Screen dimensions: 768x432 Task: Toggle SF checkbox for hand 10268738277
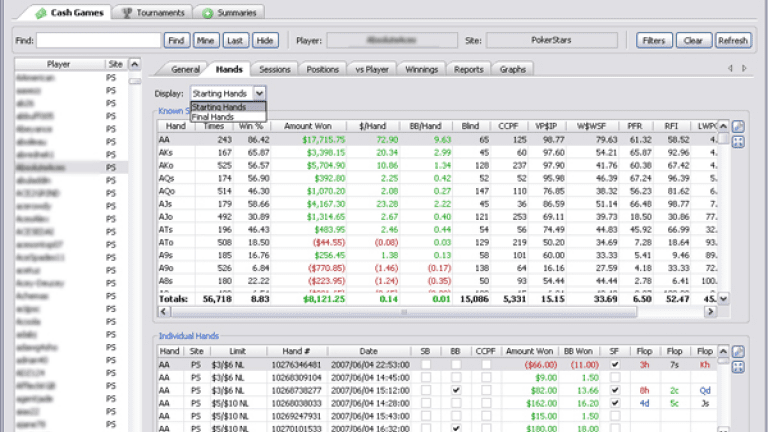coord(615,390)
